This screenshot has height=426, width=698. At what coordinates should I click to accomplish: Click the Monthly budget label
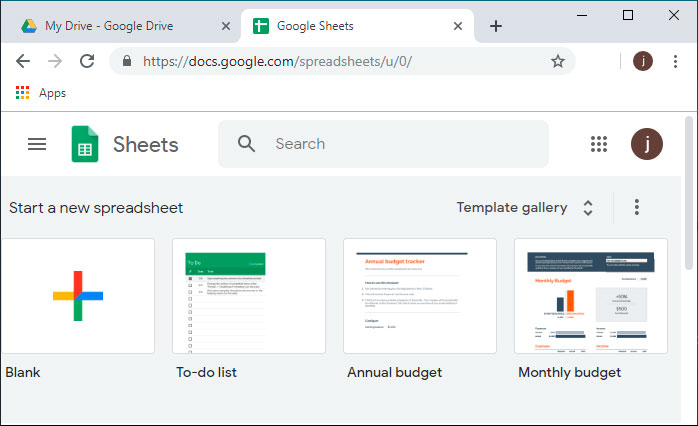tap(569, 373)
